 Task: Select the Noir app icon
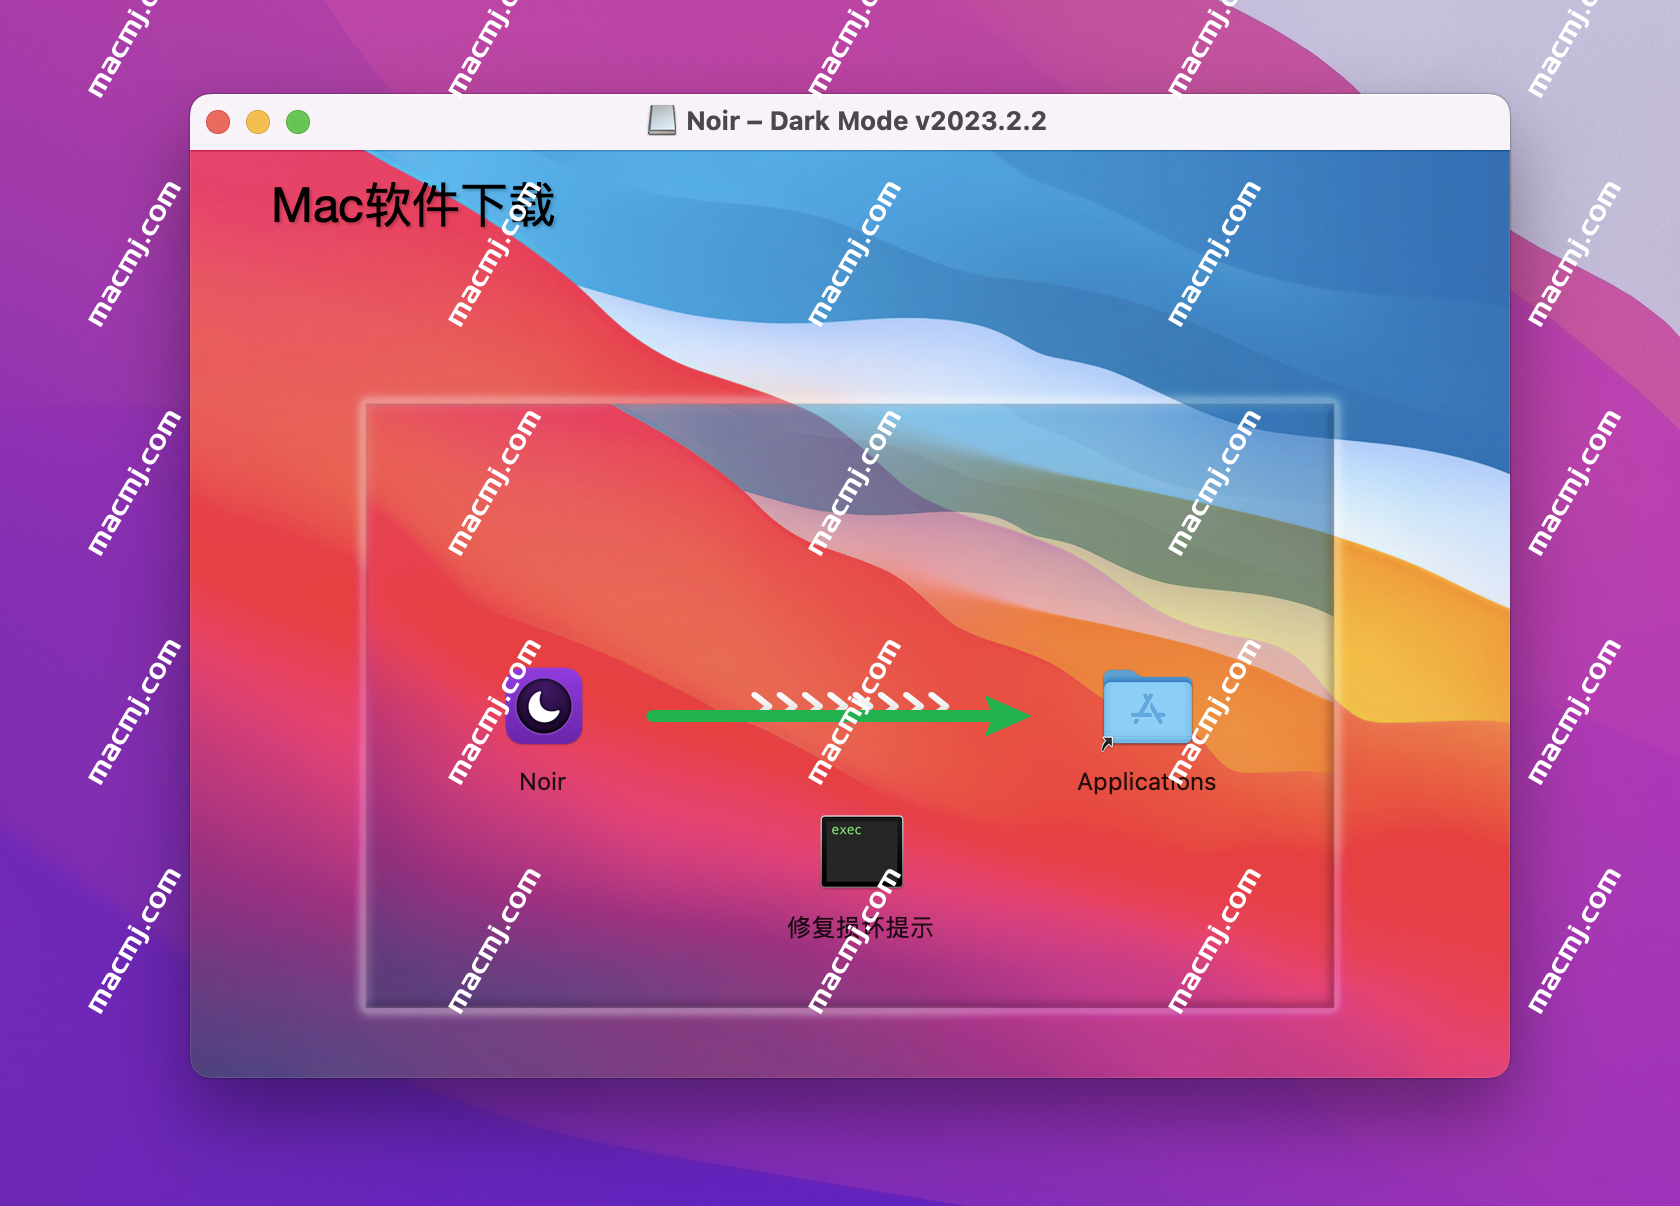click(x=544, y=706)
